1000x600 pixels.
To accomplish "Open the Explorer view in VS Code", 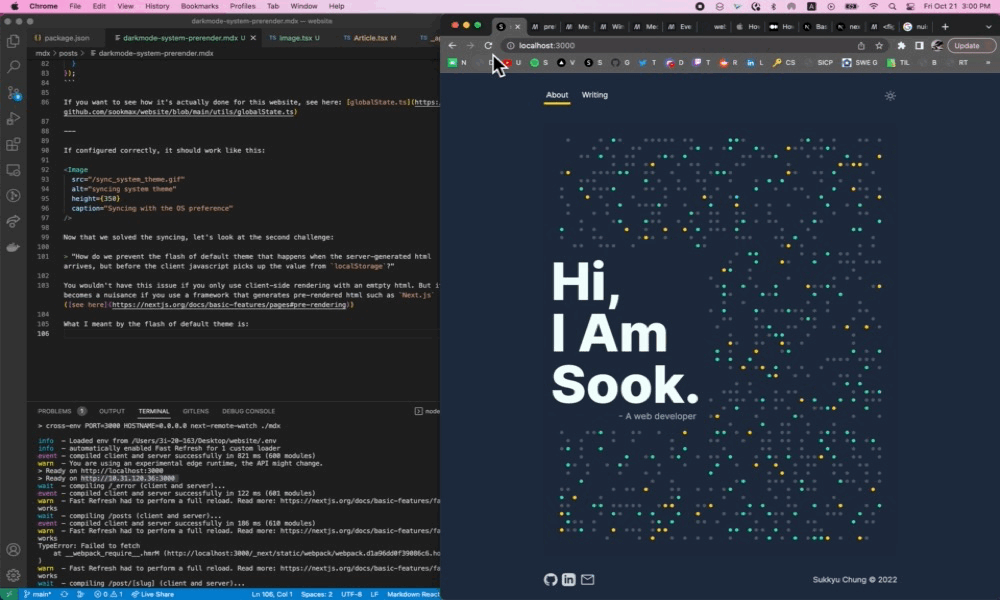I will (13, 41).
